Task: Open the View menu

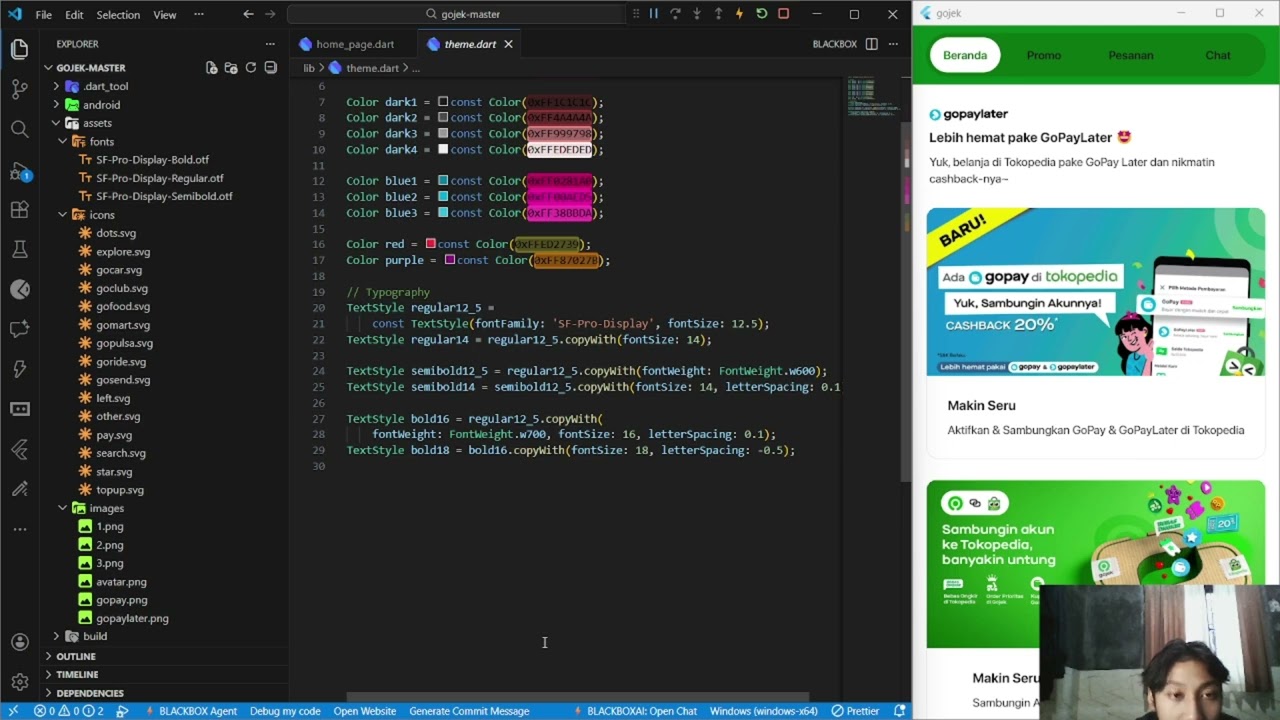Action: pos(165,15)
